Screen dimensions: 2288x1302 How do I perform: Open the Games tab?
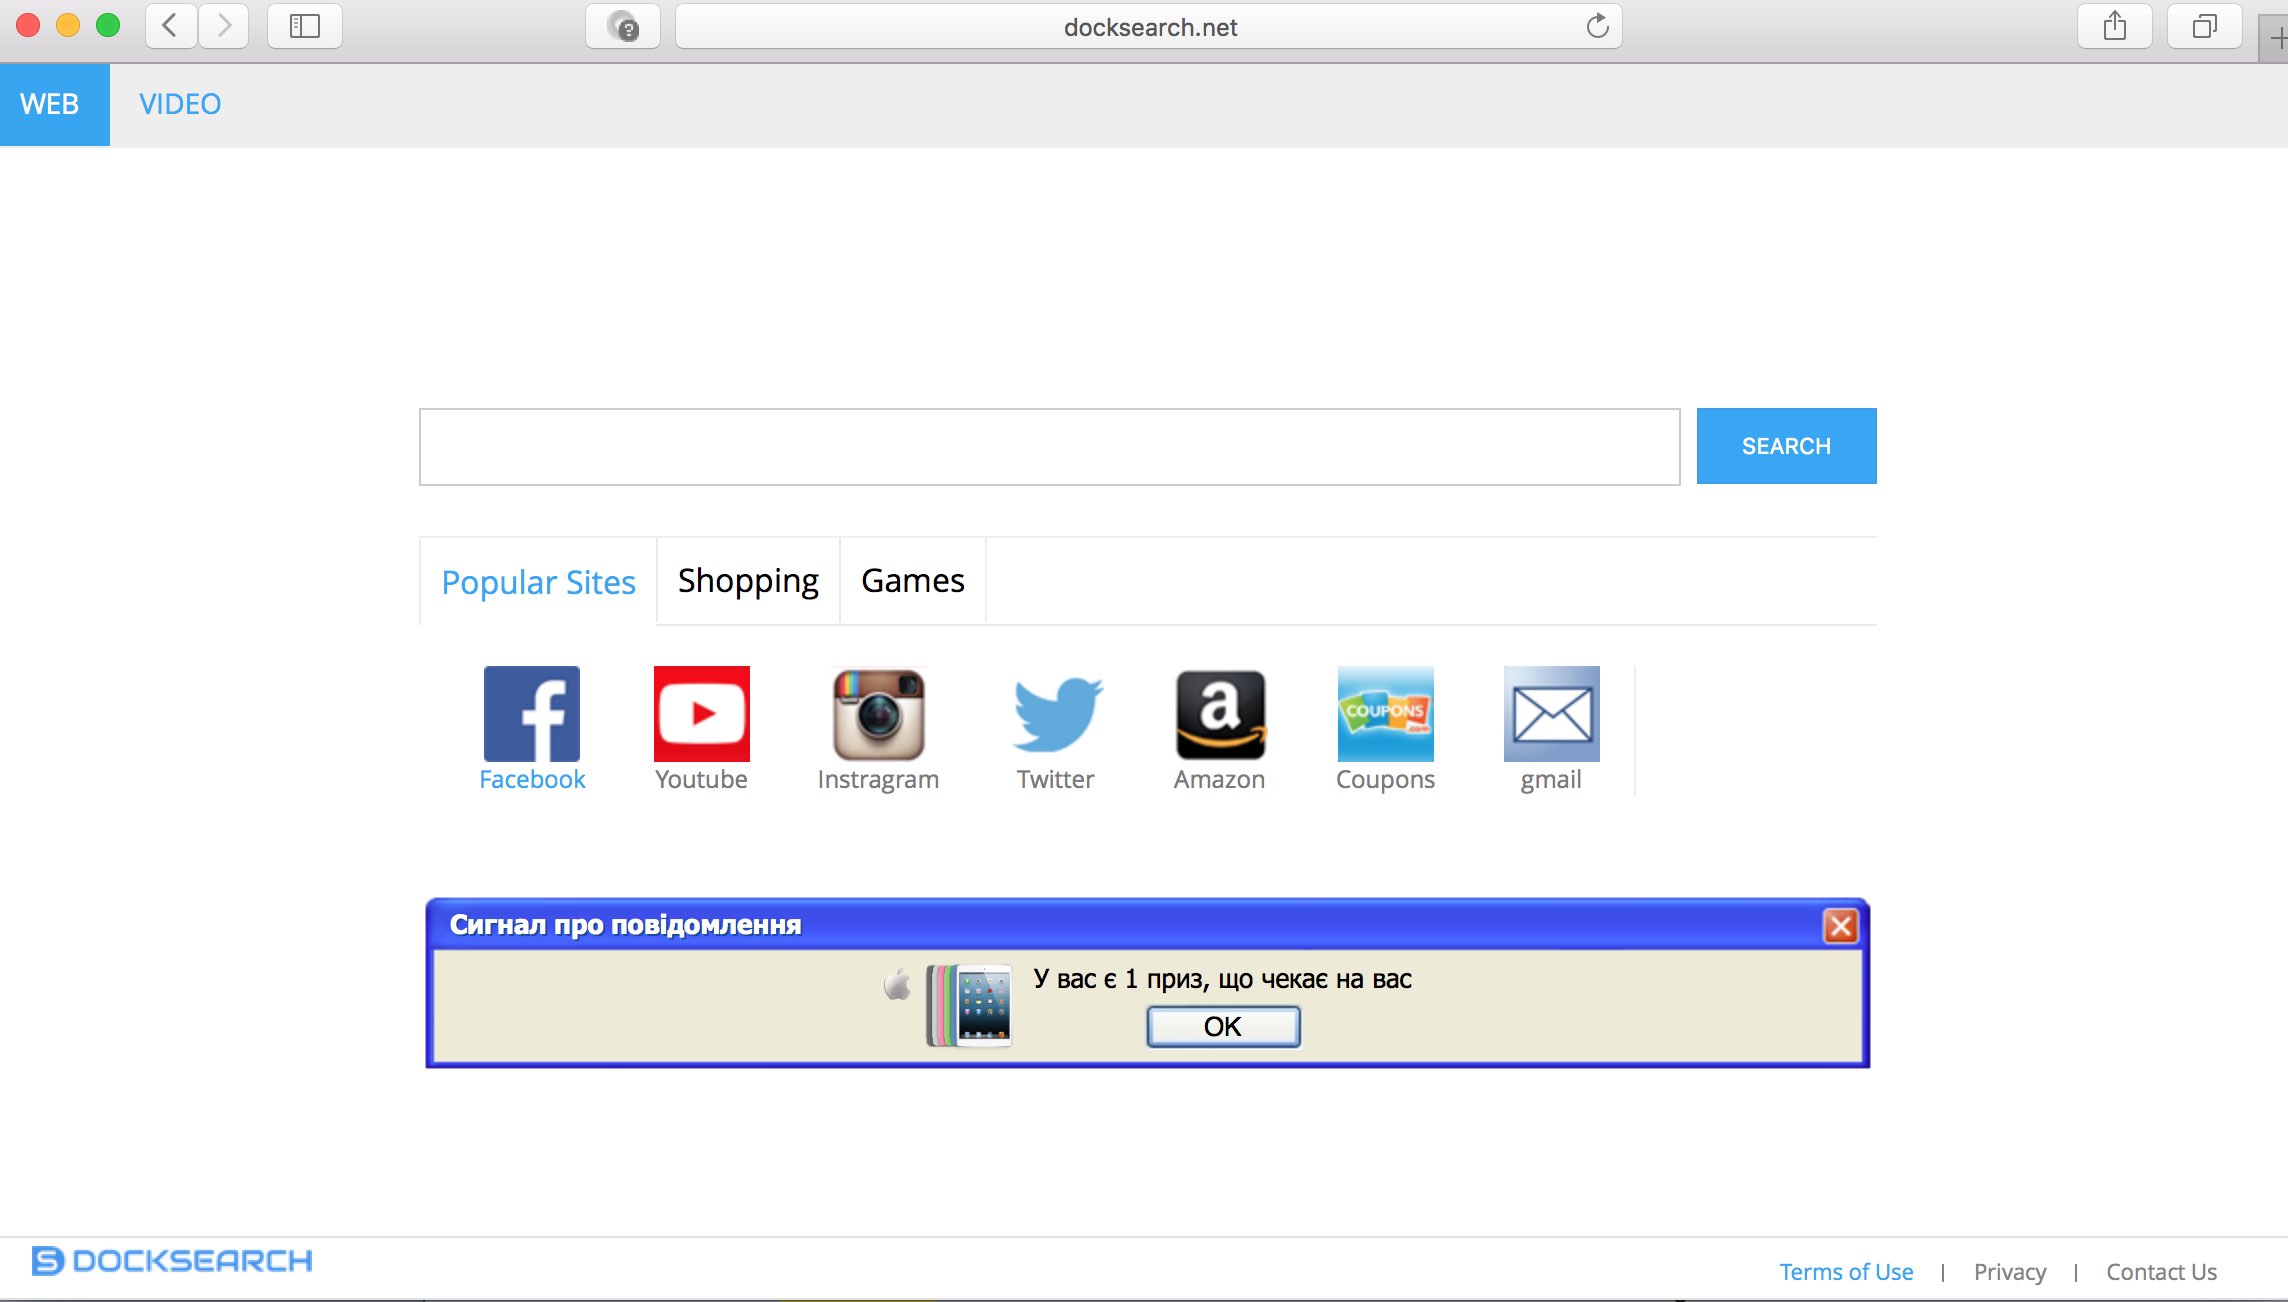[x=912, y=581]
